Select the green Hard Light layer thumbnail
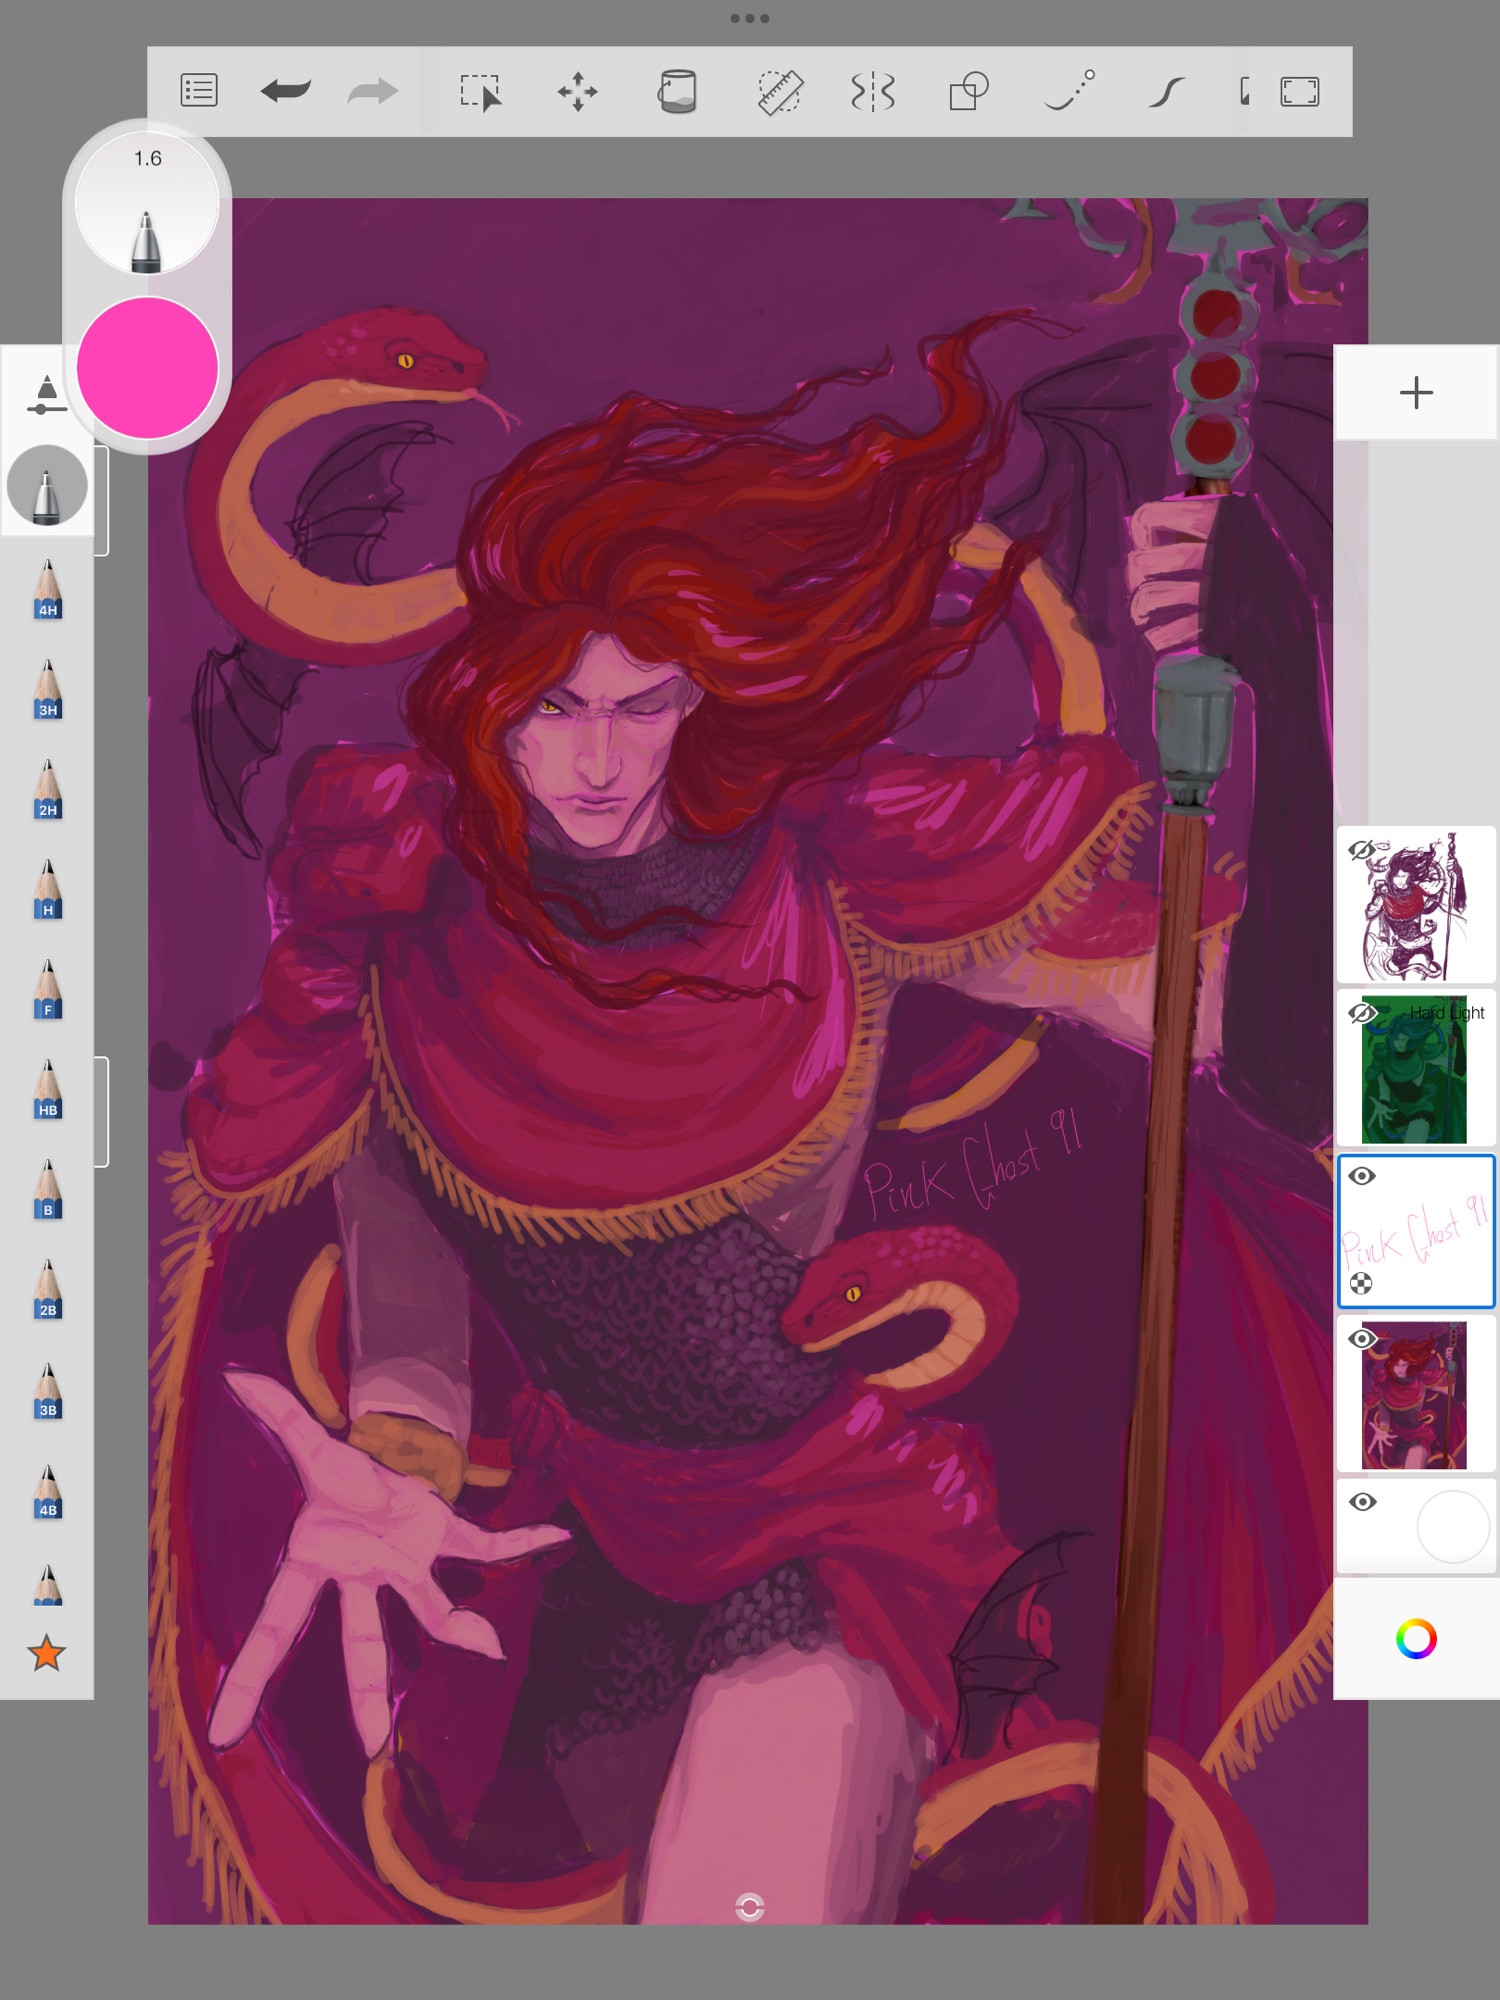Screen dimensions: 1500x2000 (1415, 1069)
